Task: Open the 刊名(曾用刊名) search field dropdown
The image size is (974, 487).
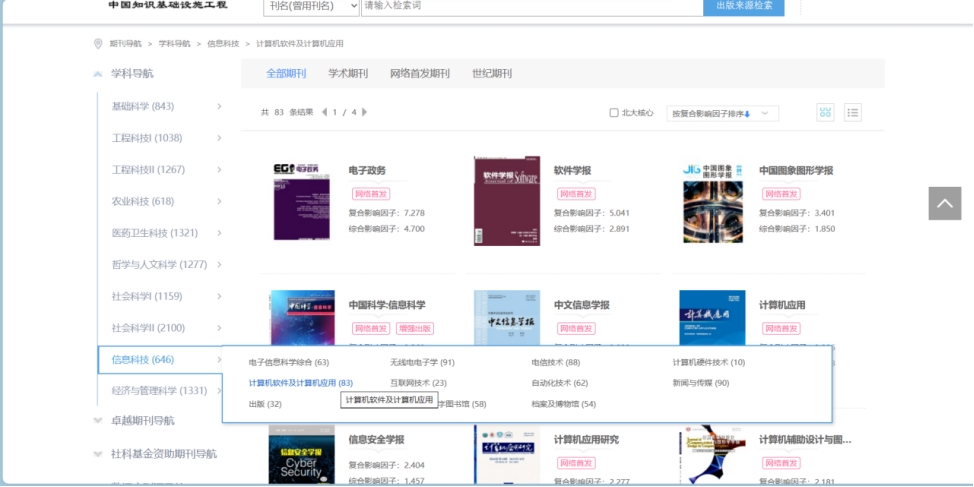Action: (311, 6)
